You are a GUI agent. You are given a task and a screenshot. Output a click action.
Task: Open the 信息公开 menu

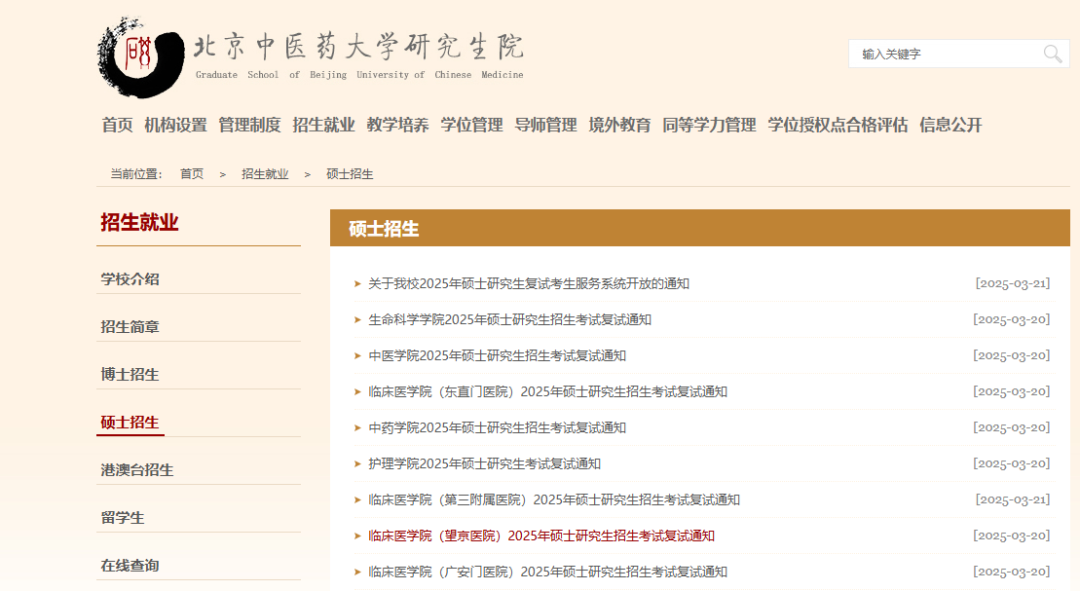coord(951,125)
